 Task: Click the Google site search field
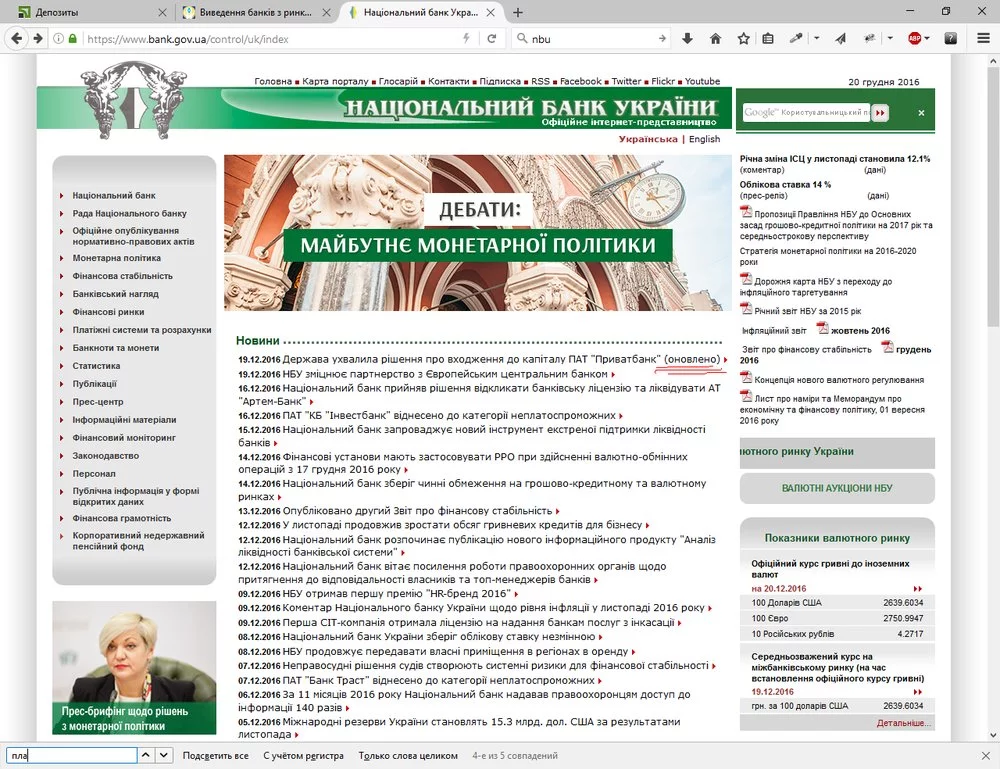pyautogui.click(x=806, y=112)
